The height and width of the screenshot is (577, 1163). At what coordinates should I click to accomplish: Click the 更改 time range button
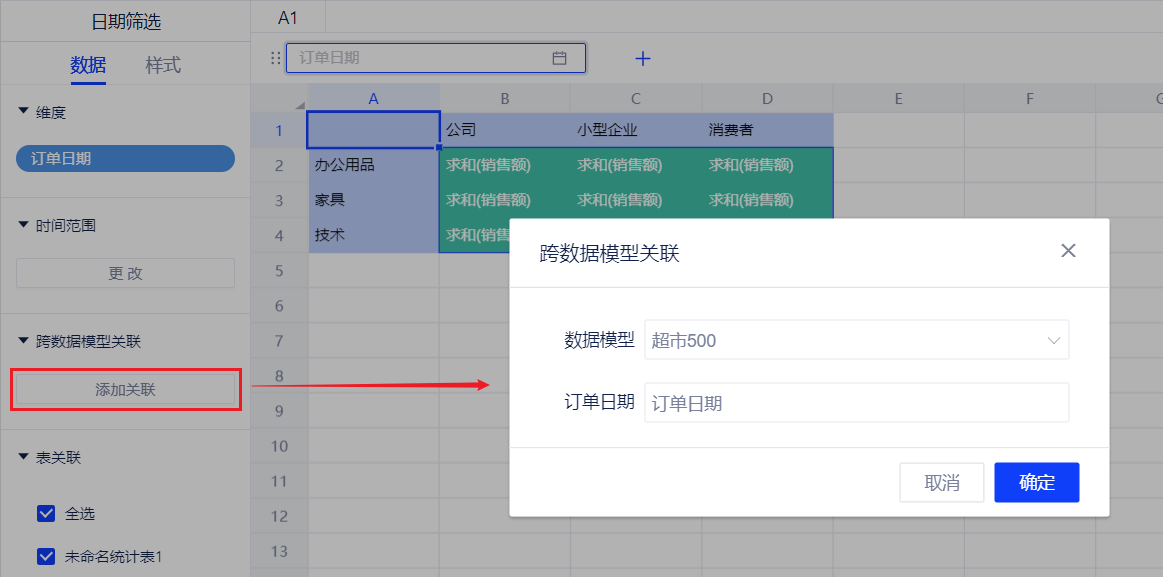125,273
